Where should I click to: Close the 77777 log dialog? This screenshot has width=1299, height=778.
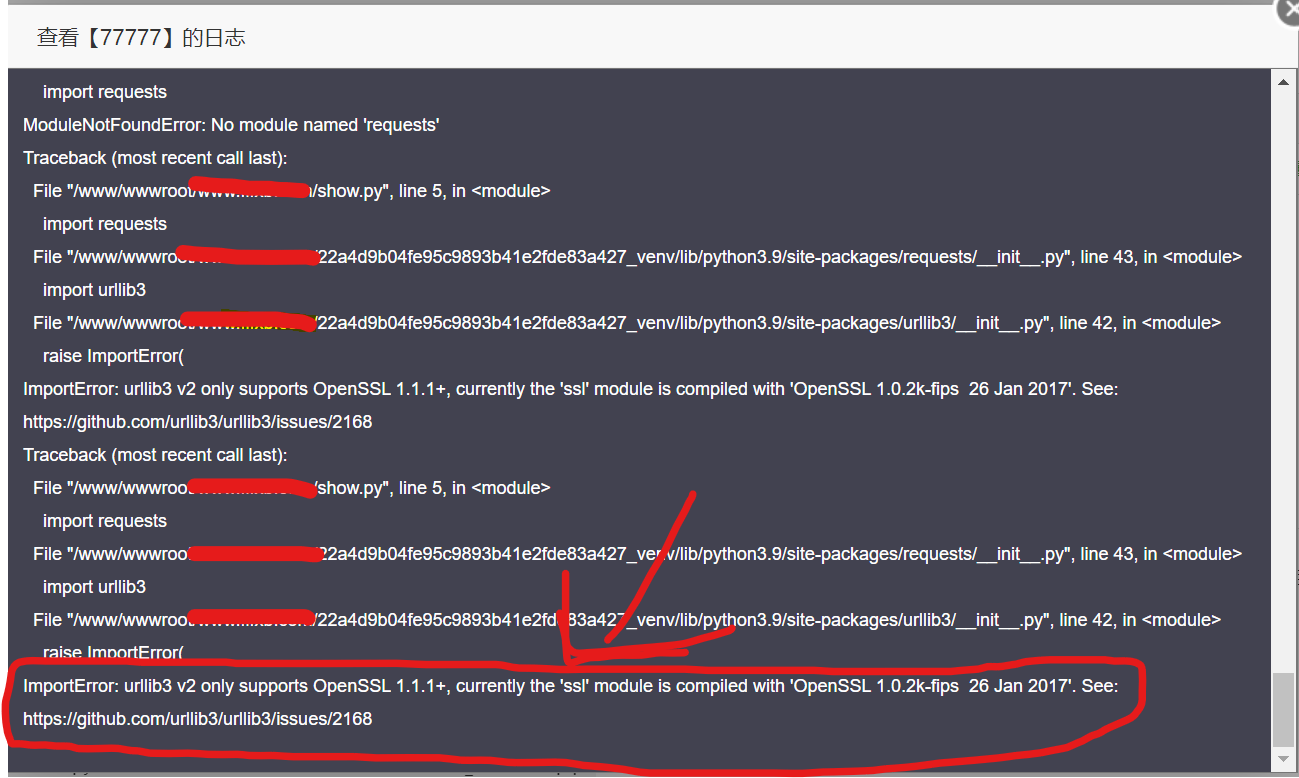1289,9
